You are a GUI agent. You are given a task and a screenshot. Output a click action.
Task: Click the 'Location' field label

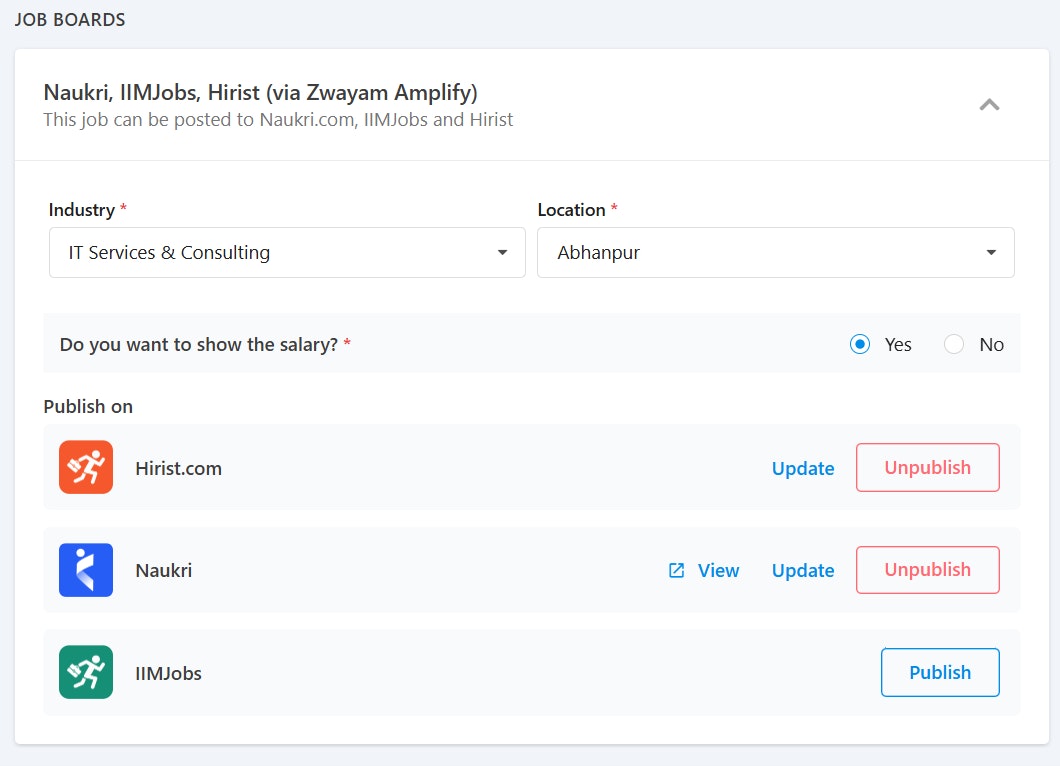[571, 210]
